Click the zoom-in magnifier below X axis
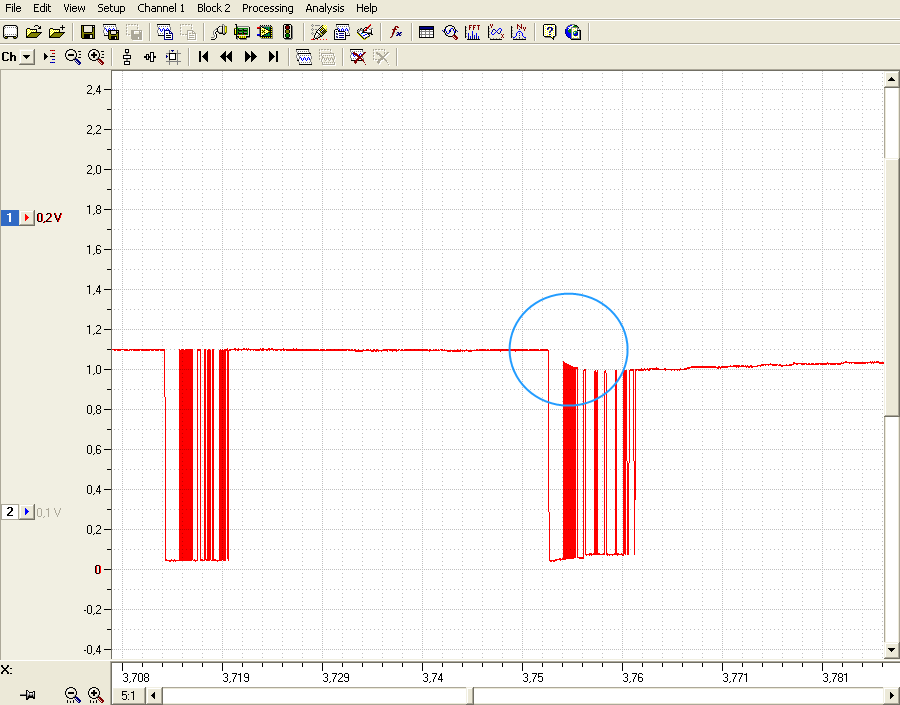This screenshot has height=705, width=900. pos(95,695)
